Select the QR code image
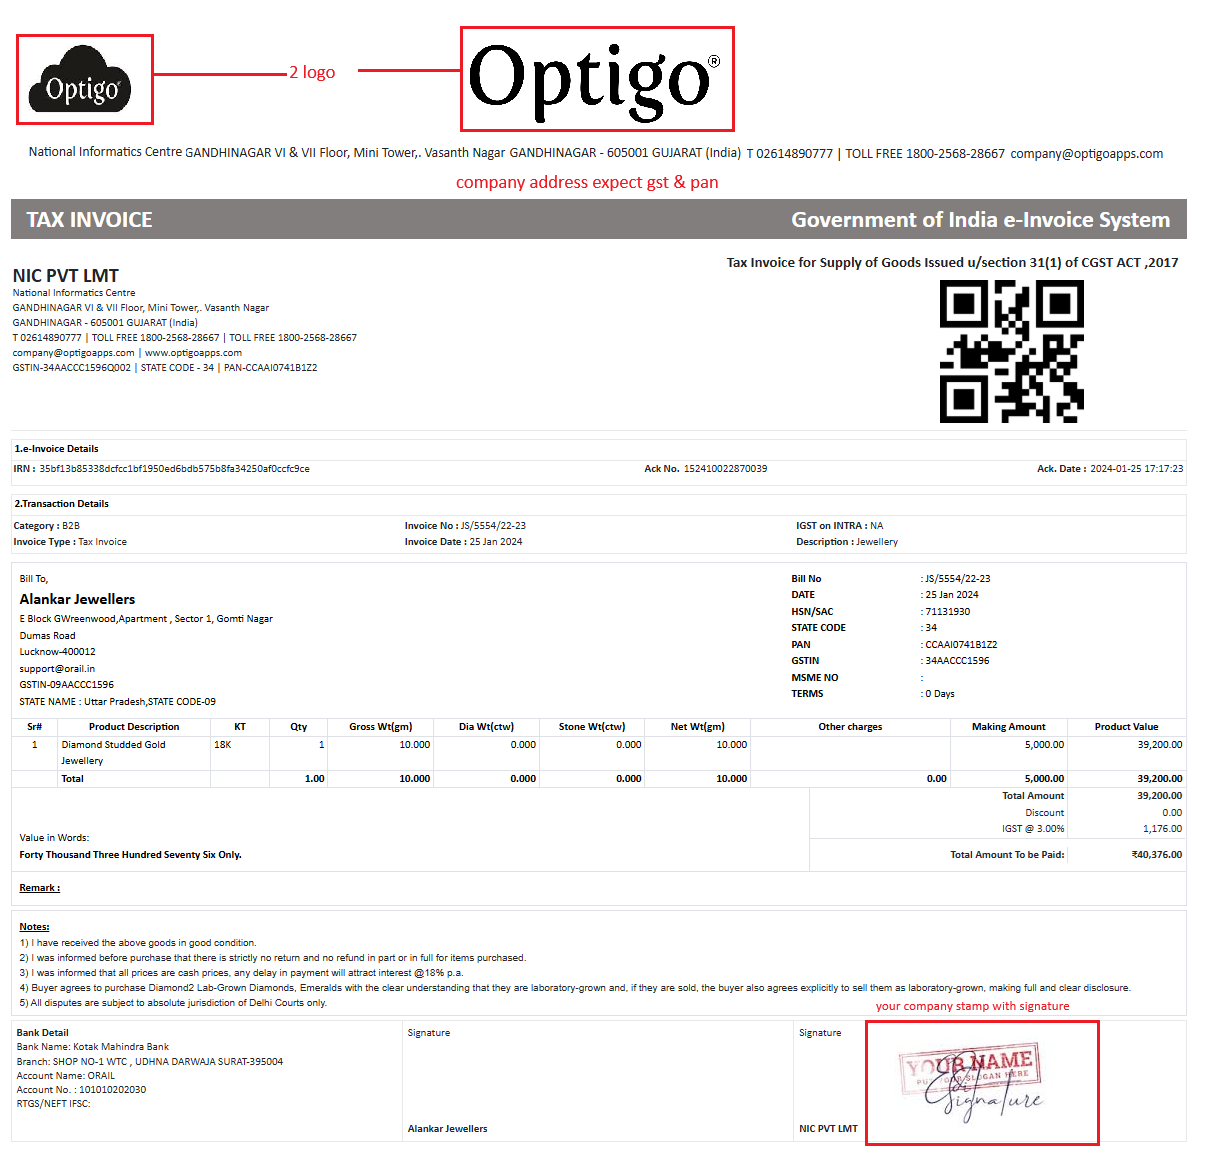Screen dimensions: 1205x1158 tap(1011, 351)
